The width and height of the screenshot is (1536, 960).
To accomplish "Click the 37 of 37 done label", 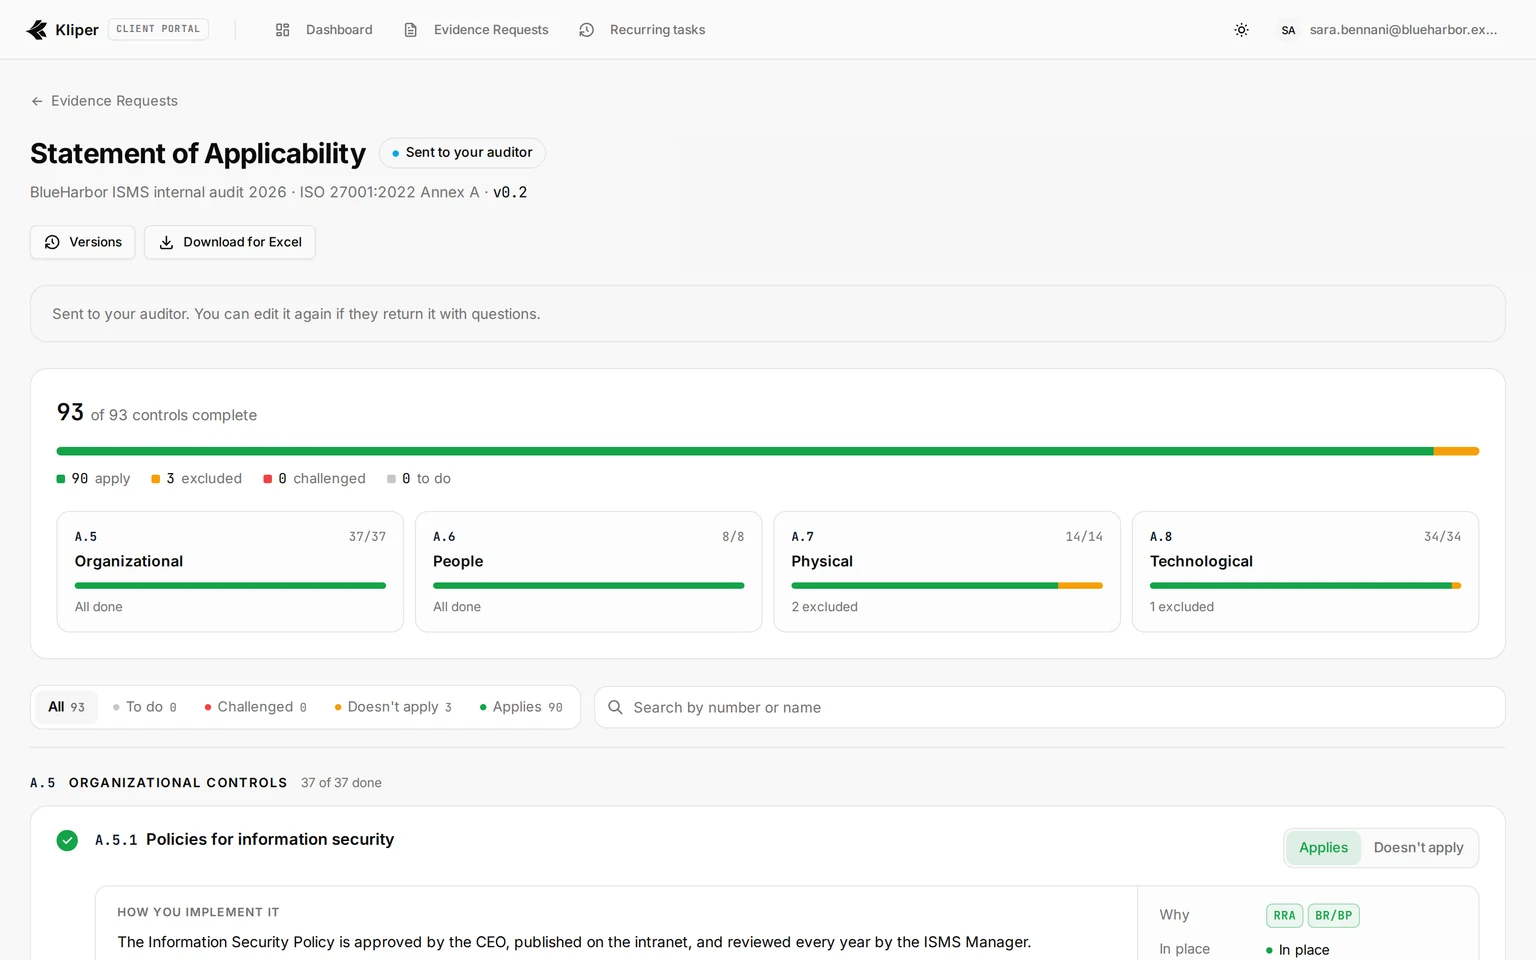I will tap(341, 783).
